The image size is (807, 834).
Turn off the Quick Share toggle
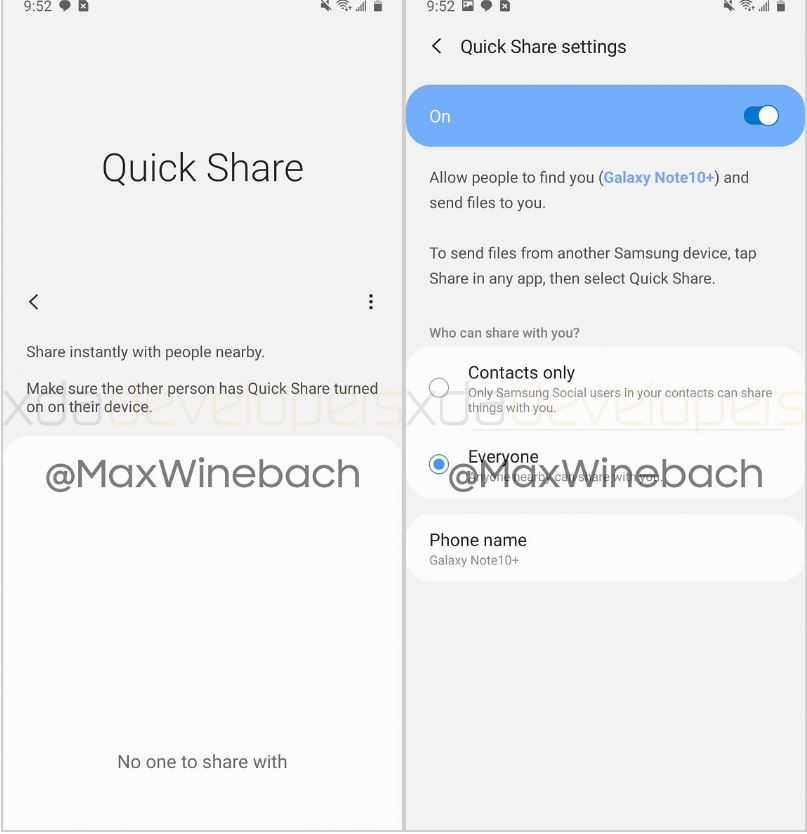[761, 116]
